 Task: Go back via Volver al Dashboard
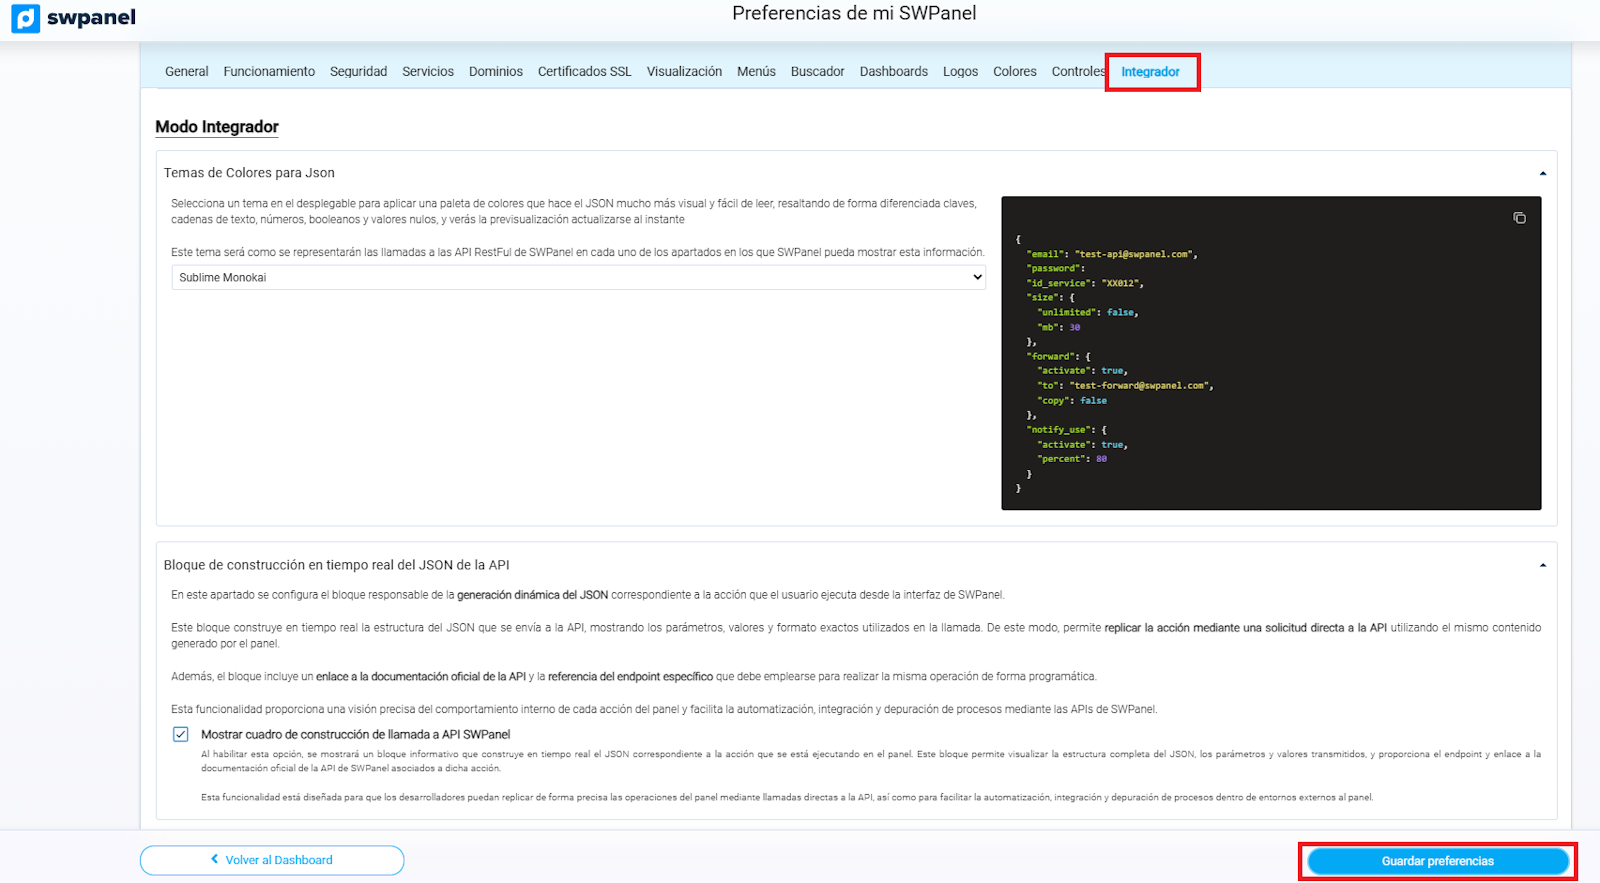(272, 860)
